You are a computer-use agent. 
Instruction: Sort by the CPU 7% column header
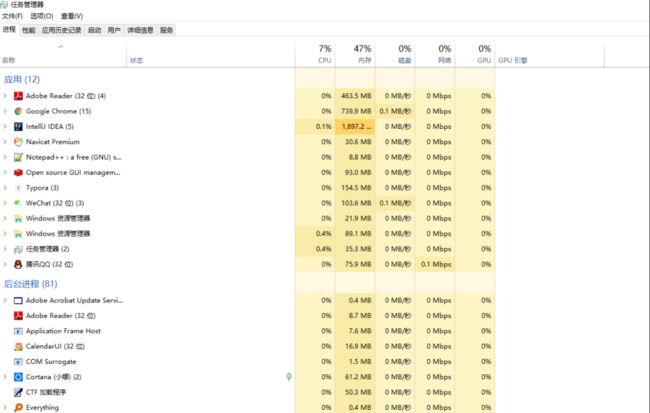pos(315,55)
